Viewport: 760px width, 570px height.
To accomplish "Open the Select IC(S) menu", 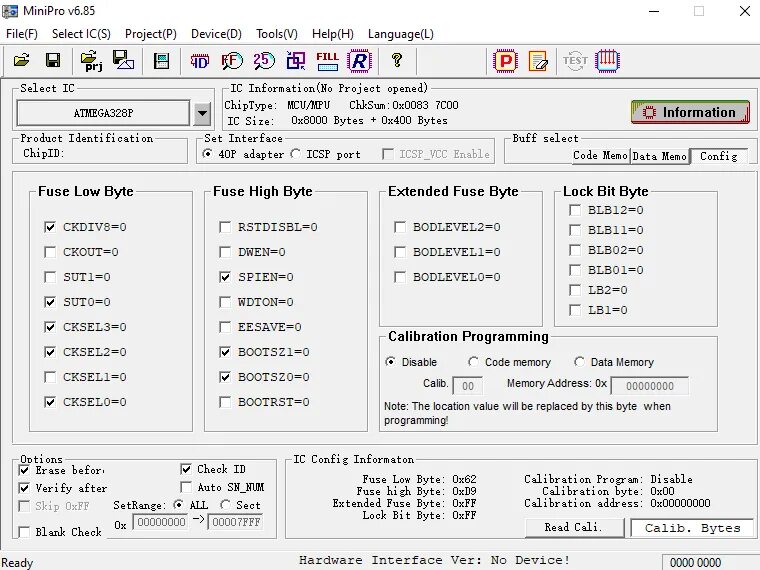I will (x=81, y=34).
